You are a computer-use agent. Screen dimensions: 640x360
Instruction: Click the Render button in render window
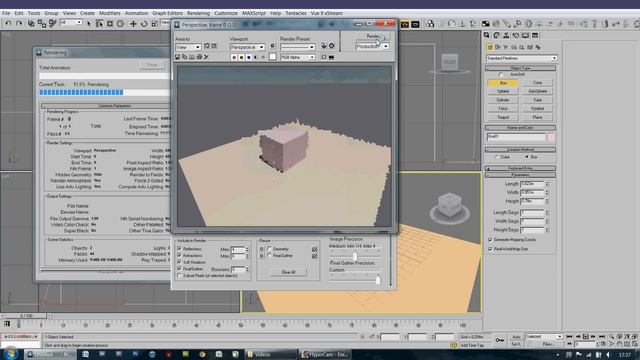[x=373, y=36]
